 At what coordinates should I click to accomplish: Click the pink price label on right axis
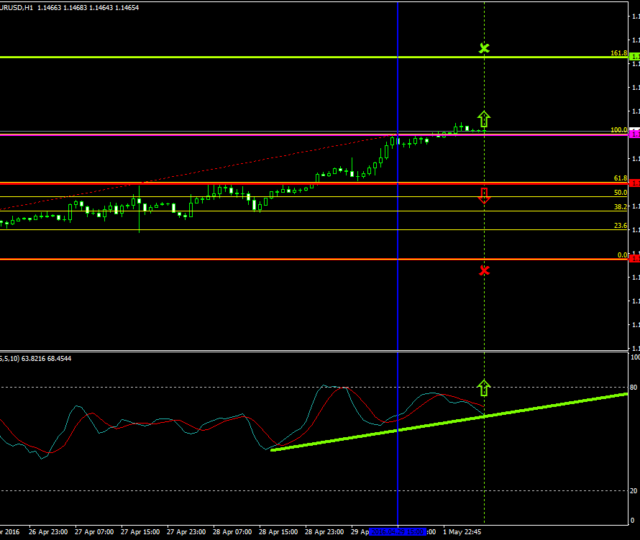(x=634, y=133)
